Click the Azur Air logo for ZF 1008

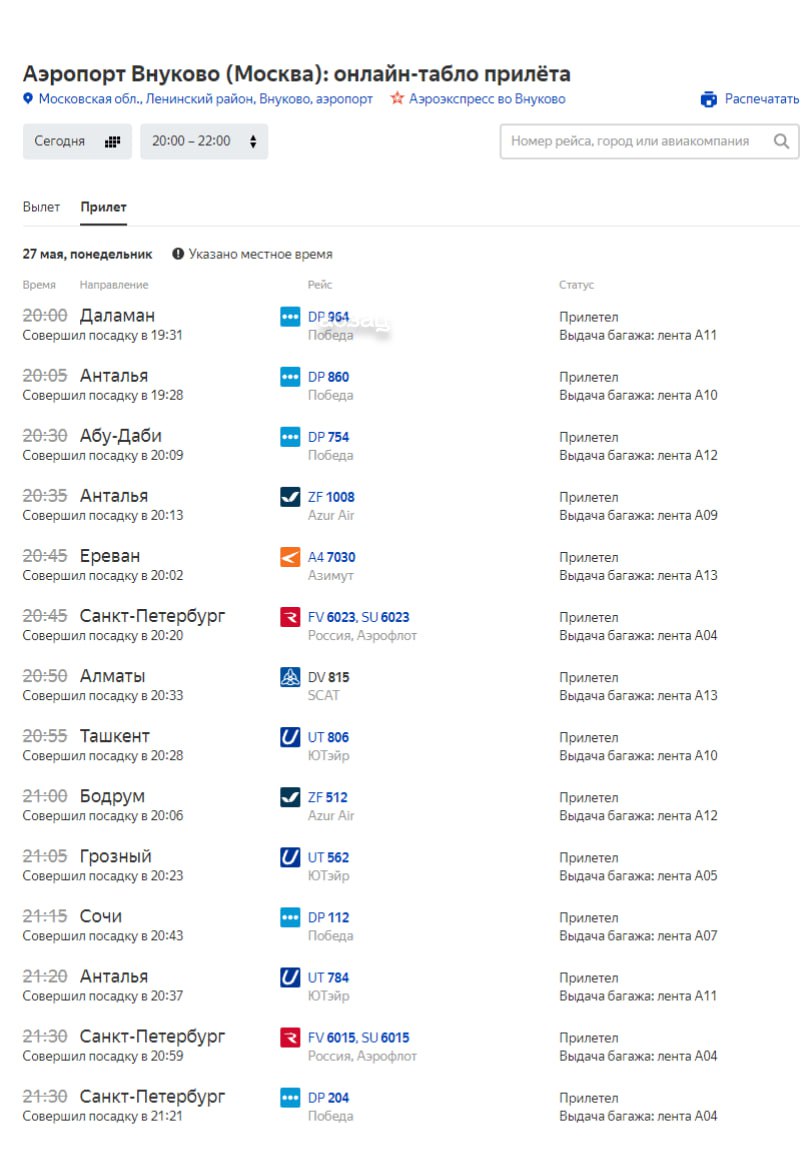tap(290, 497)
